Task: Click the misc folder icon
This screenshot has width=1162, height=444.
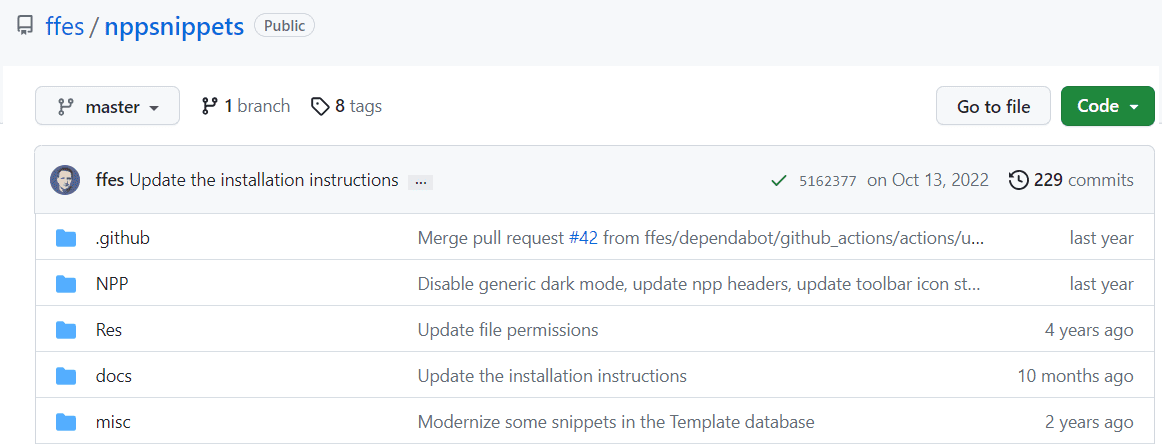Action: click(66, 422)
